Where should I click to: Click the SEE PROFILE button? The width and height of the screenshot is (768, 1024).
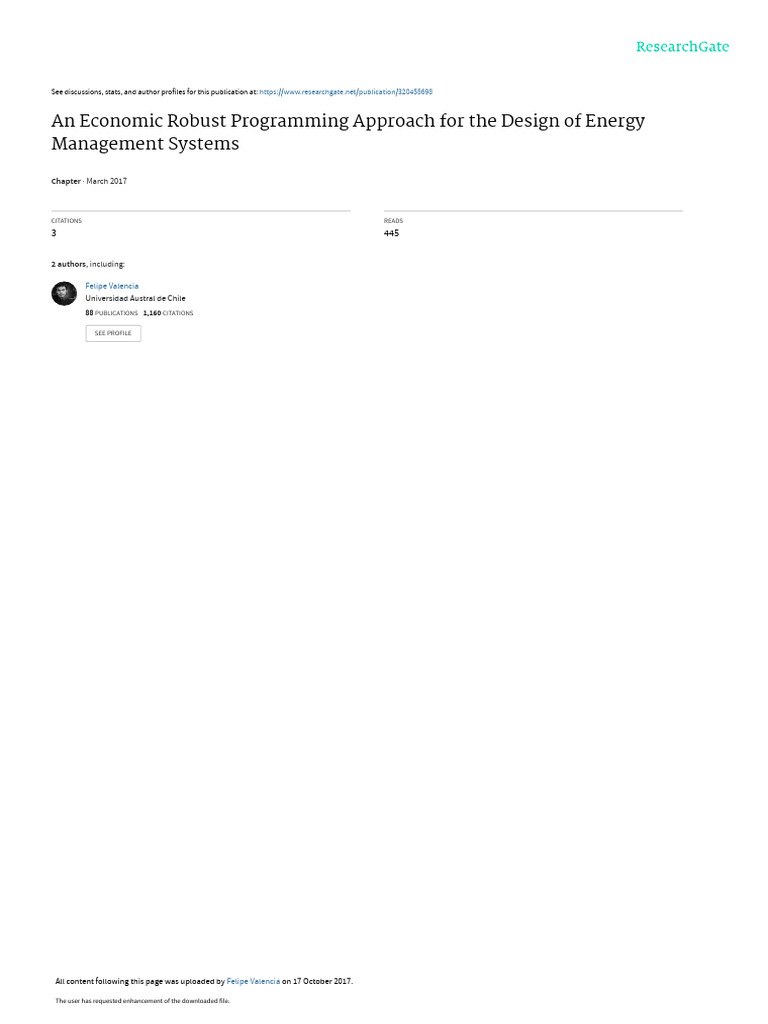(113, 333)
